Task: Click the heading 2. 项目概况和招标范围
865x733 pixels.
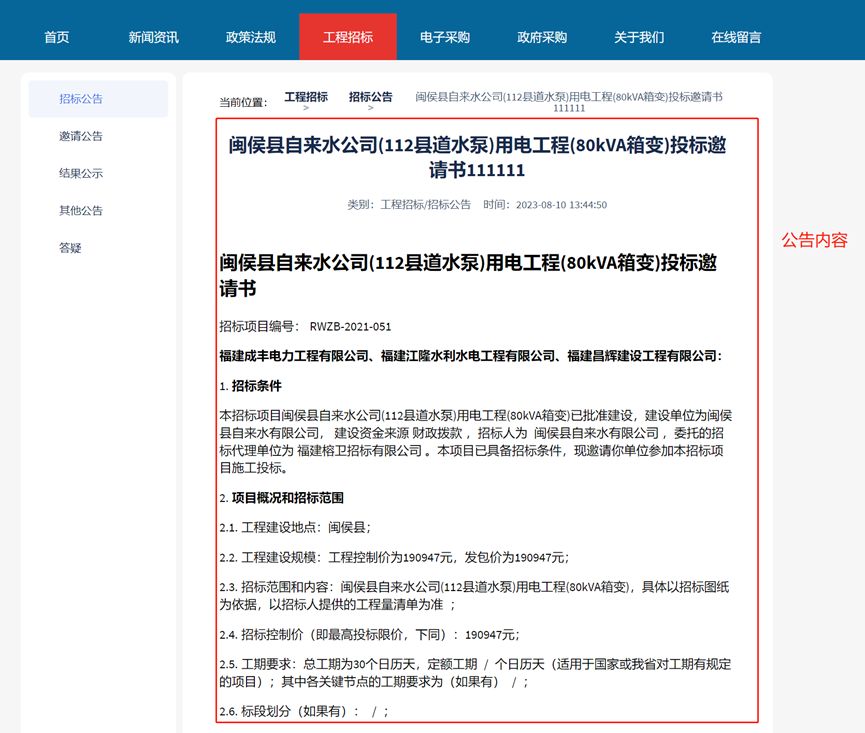Action: click(x=281, y=497)
